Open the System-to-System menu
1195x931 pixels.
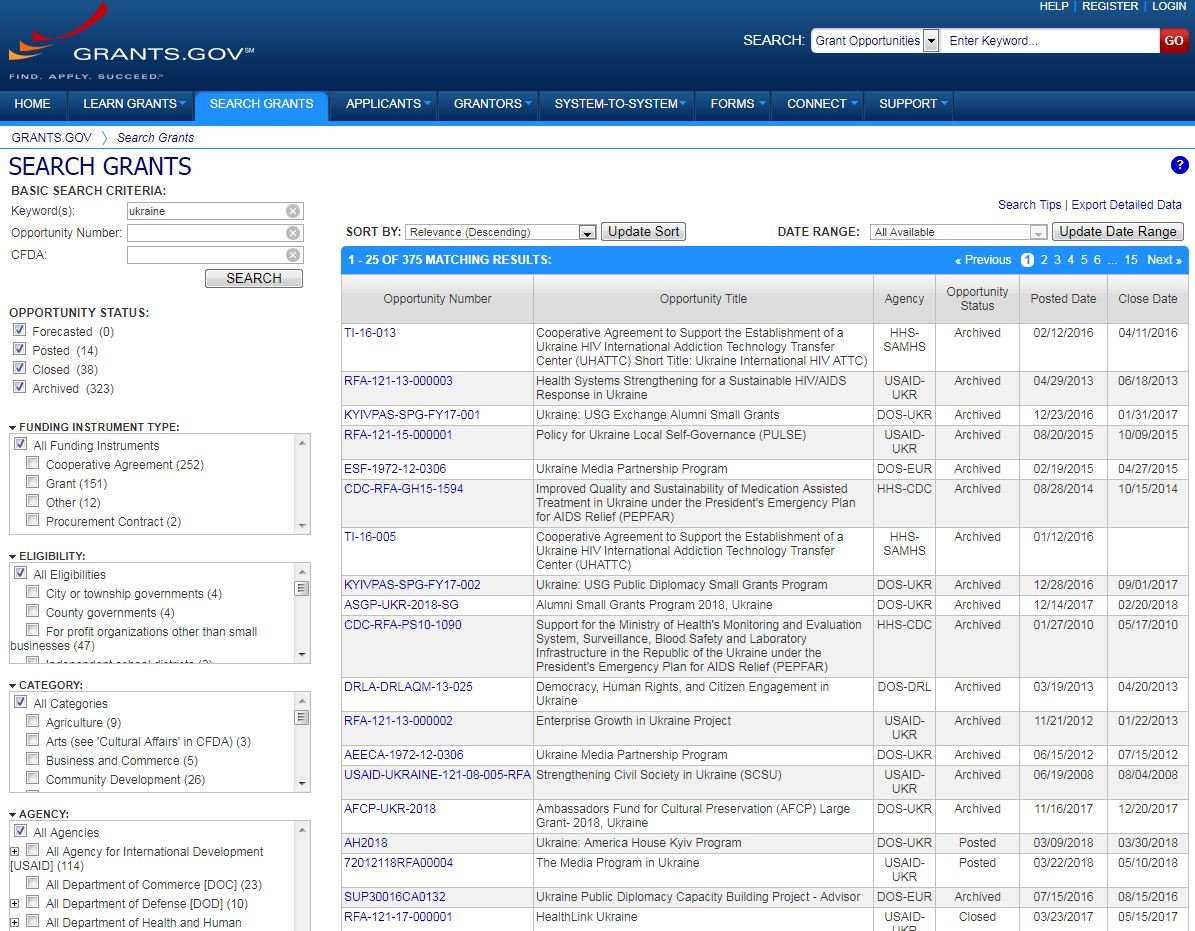click(x=619, y=104)
